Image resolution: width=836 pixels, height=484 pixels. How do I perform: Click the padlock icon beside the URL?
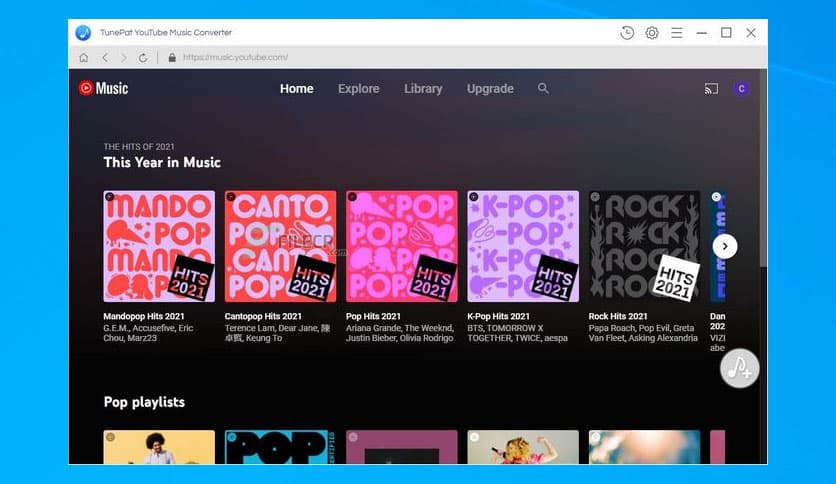tap(172, 58)
